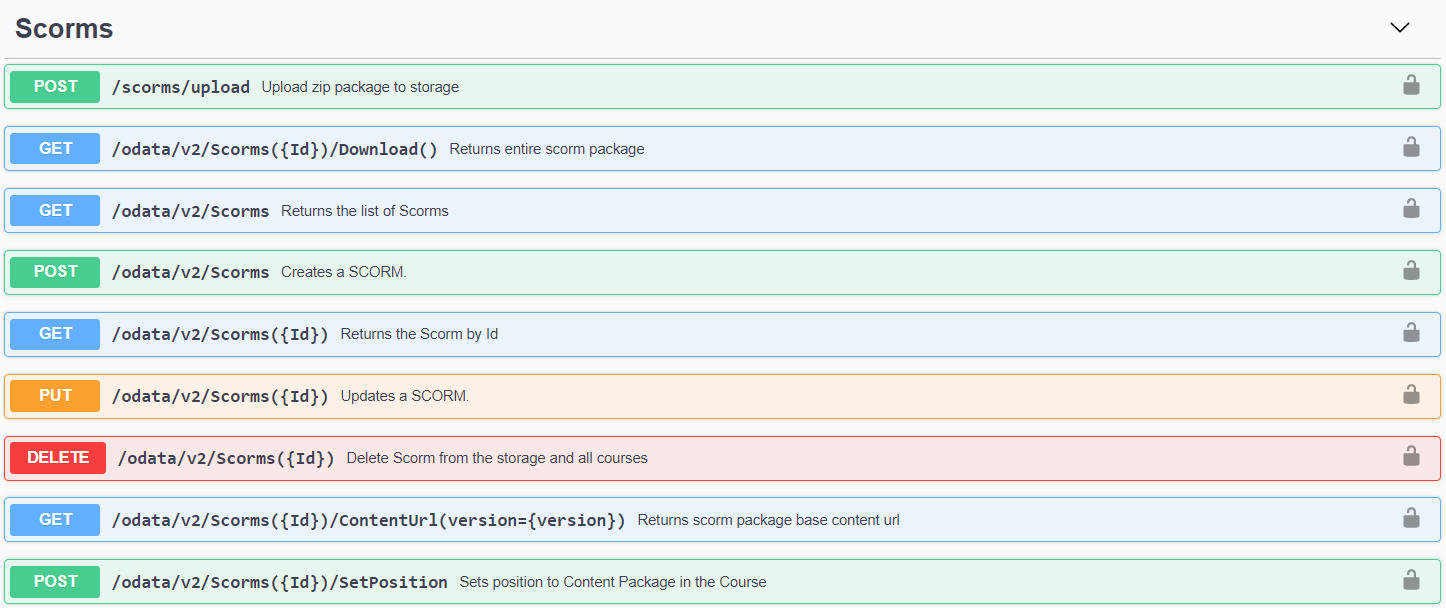Click the lock icon on /scorms/upload row

1411,86
